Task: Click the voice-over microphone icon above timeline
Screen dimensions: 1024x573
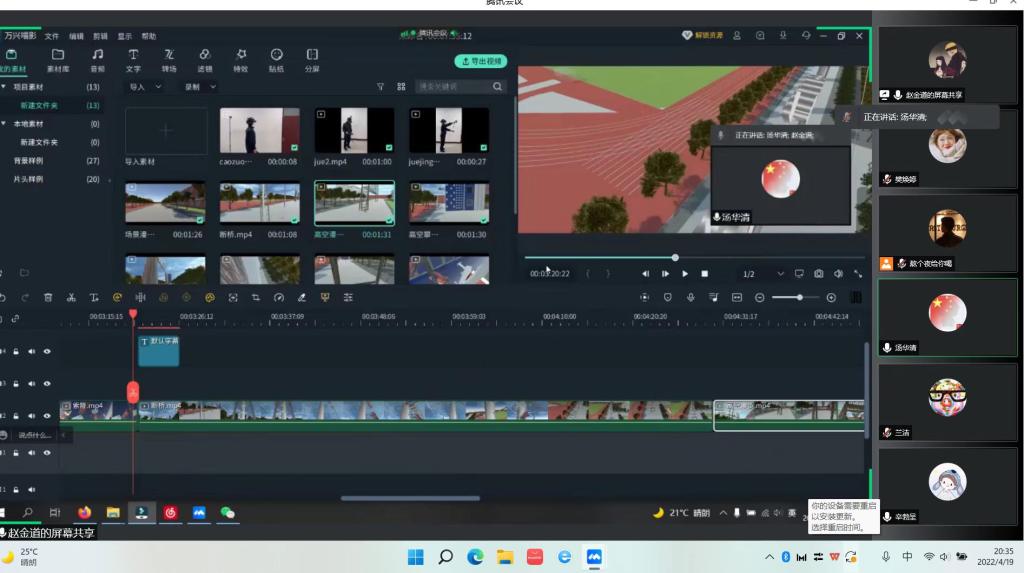Action: (690, 297)
